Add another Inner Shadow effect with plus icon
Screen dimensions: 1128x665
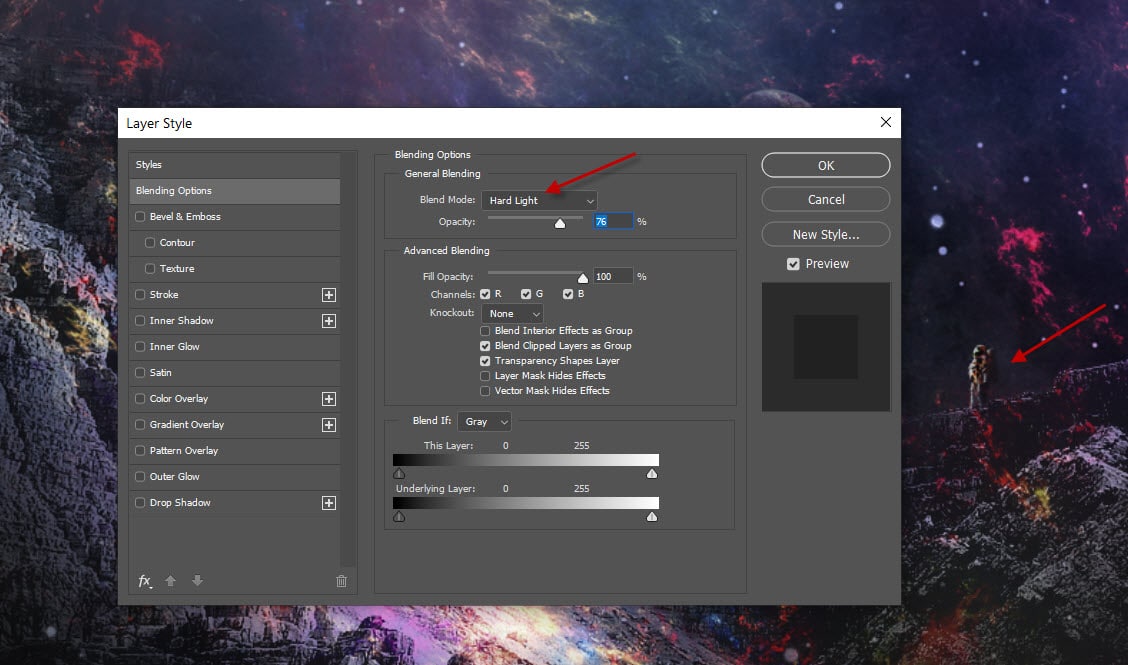click(328, 321)
